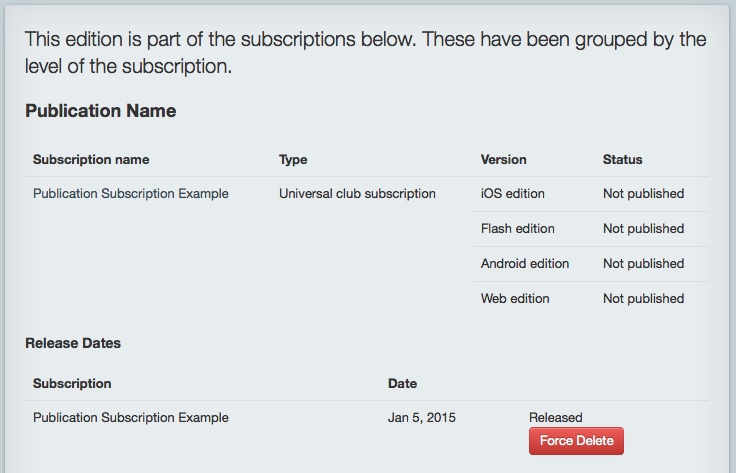Screen dimensions: 736x473
Task: Select the Flash edition row
Action: click(590, 229)
